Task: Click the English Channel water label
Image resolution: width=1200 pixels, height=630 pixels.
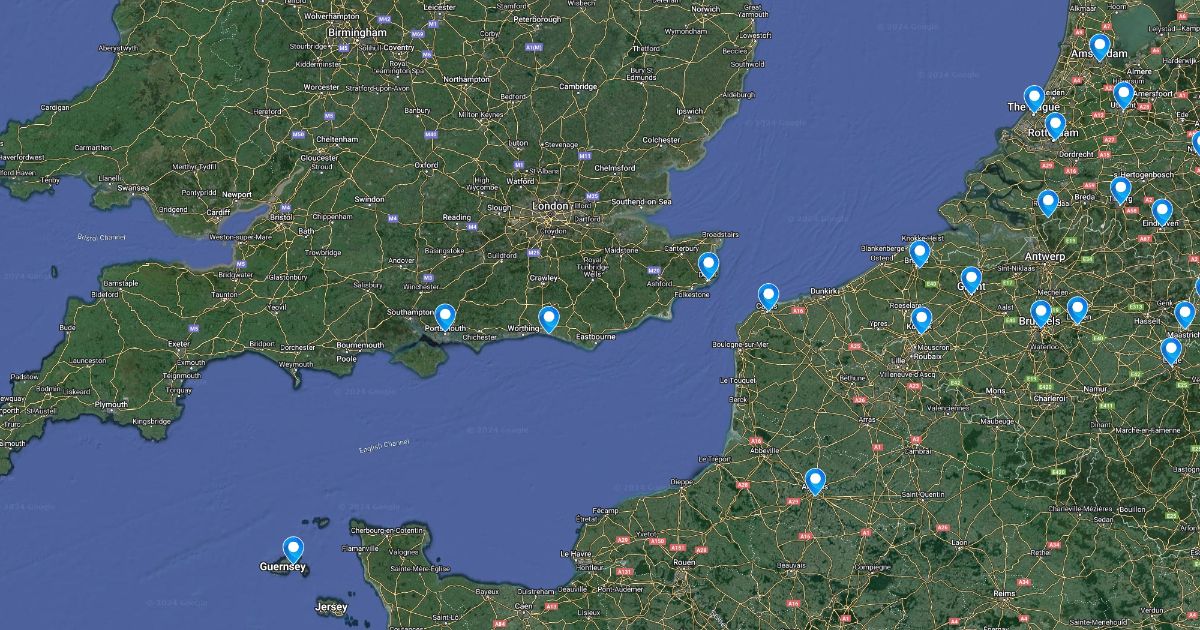Action: 384,446
